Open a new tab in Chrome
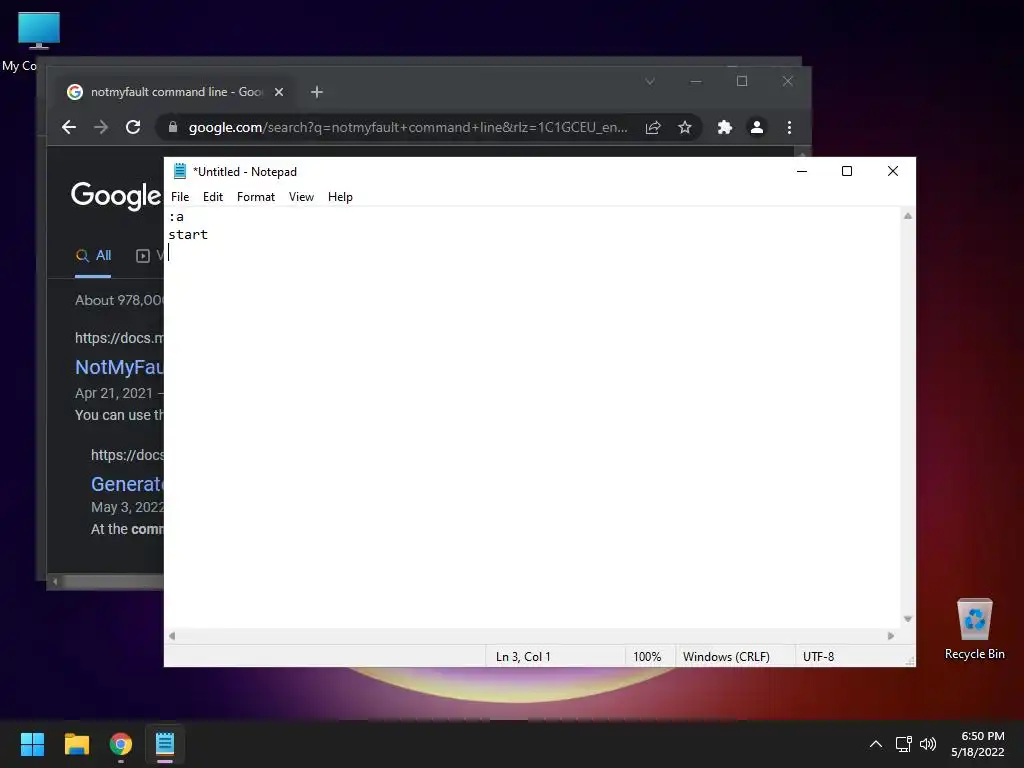The width and height of the screenshot is (1024, 768). coord(317,92)
